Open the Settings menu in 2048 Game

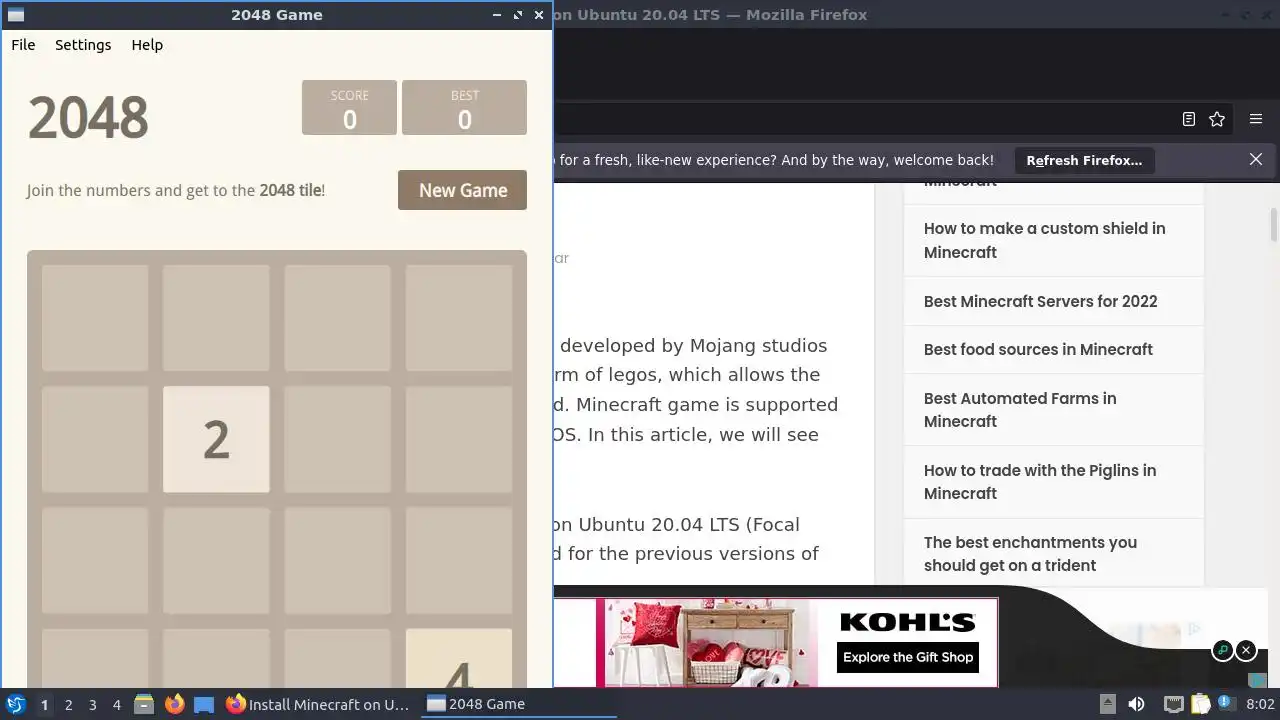point(83,45)
